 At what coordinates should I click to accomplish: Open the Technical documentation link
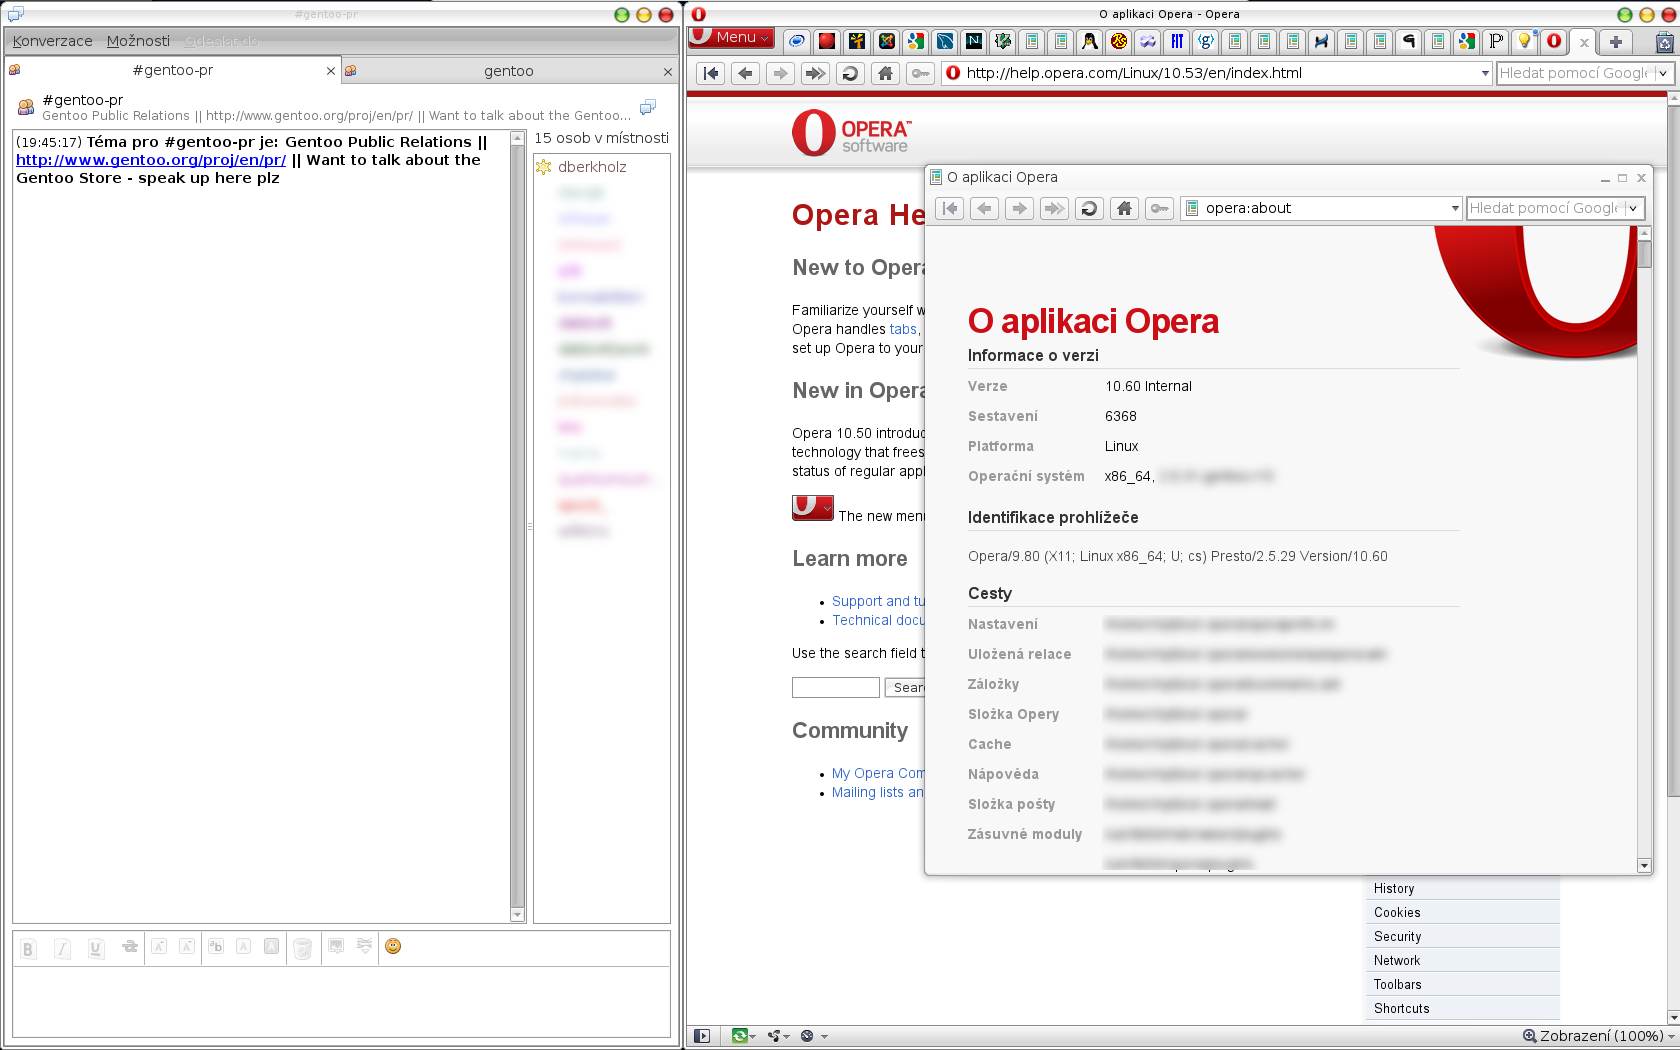point(878,620)
